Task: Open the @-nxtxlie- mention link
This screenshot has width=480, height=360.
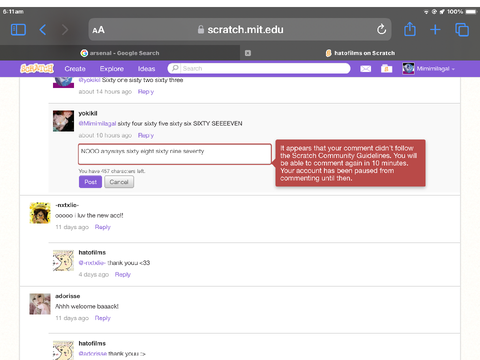Action: tap(92, 263)
